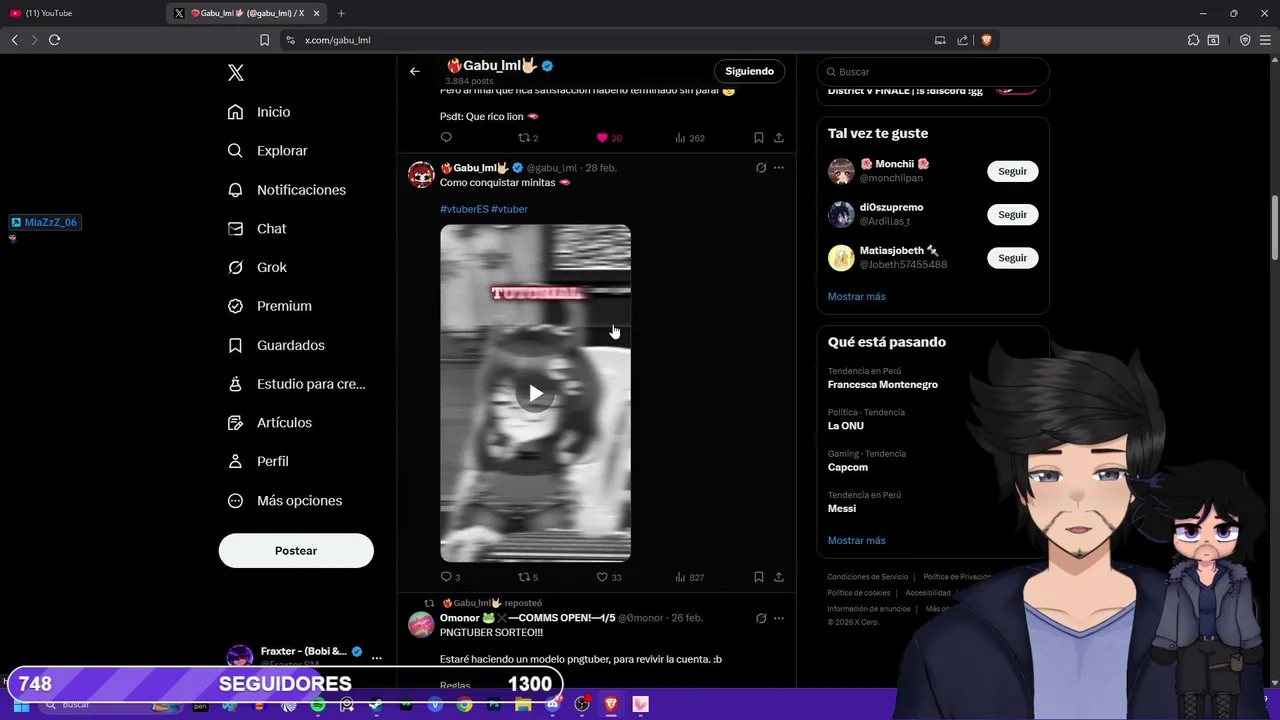Open the Francesca Montenegro trend
Viewport: 1280px width, 720px height.
click(883, 378)
